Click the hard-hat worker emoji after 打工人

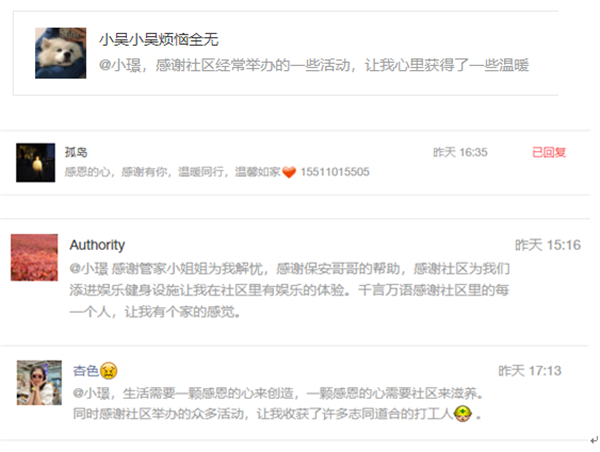click(x=463, y=414)
